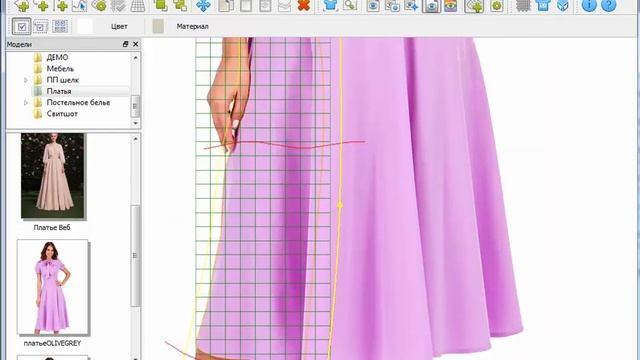Select the Постельное белье folder
Viewport: 640px width, 360px height.
point(78,102)
